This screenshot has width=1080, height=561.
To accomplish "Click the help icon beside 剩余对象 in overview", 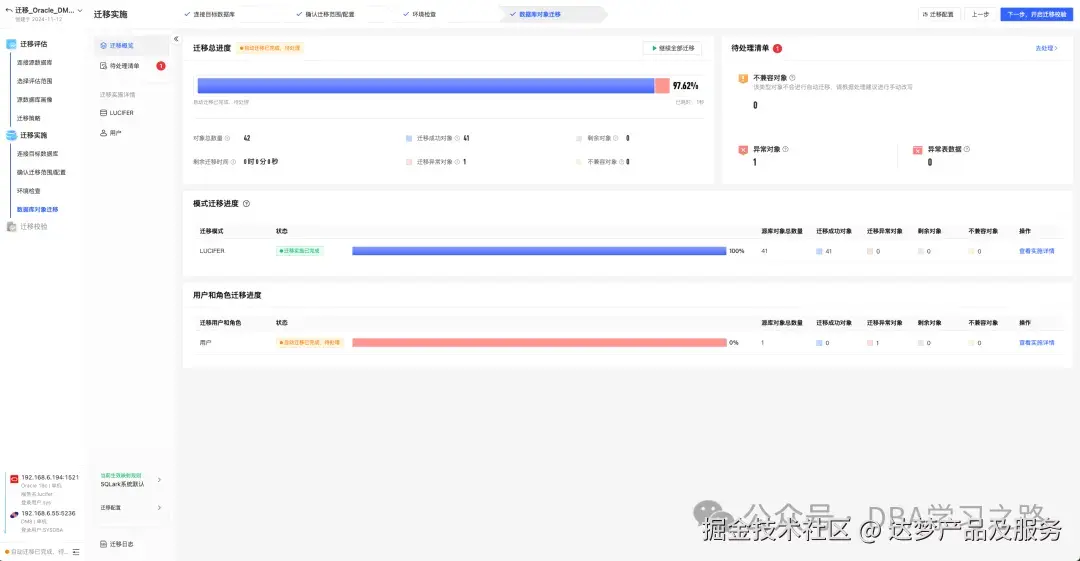I will pos(616,139).
